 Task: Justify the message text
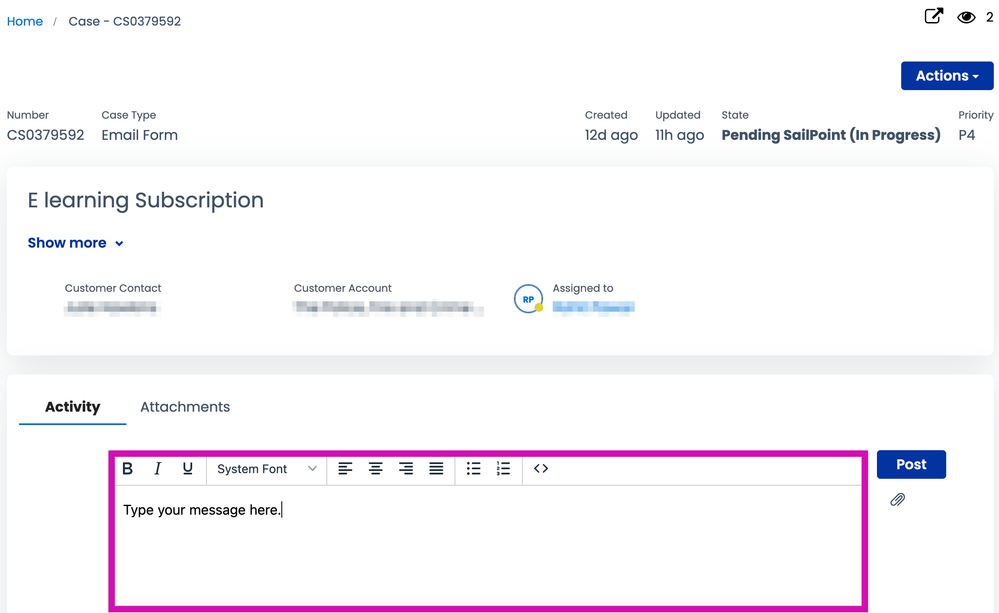click(x=436, y=469)
